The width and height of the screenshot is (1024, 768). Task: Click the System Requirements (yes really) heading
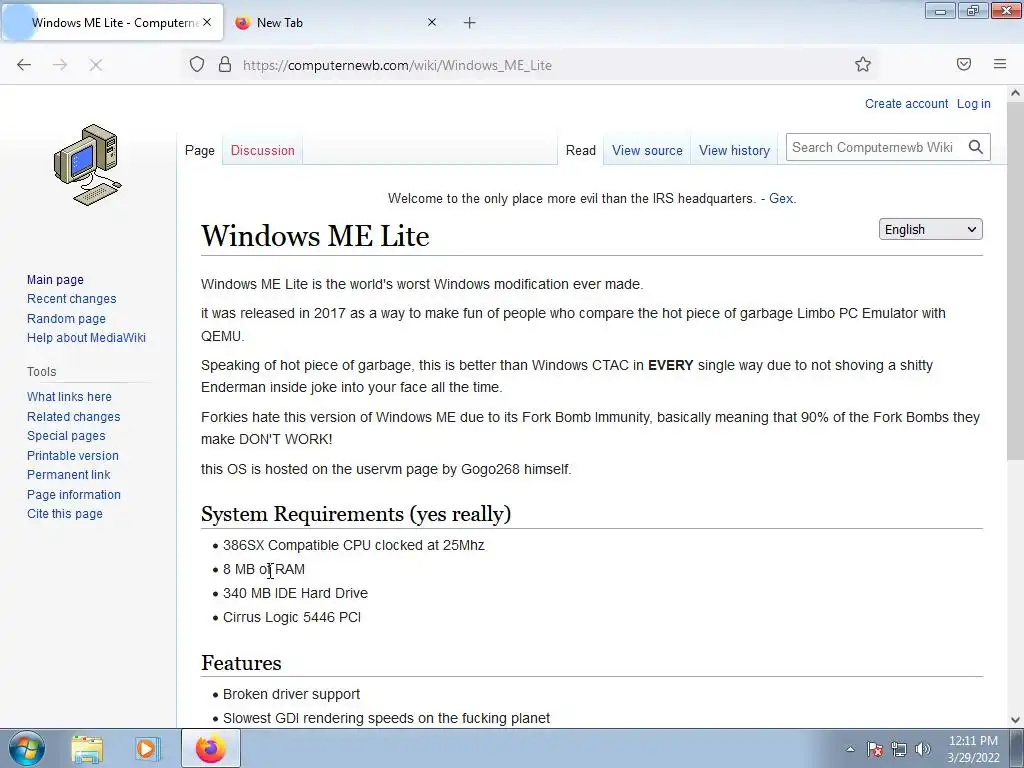pos(356,514)
